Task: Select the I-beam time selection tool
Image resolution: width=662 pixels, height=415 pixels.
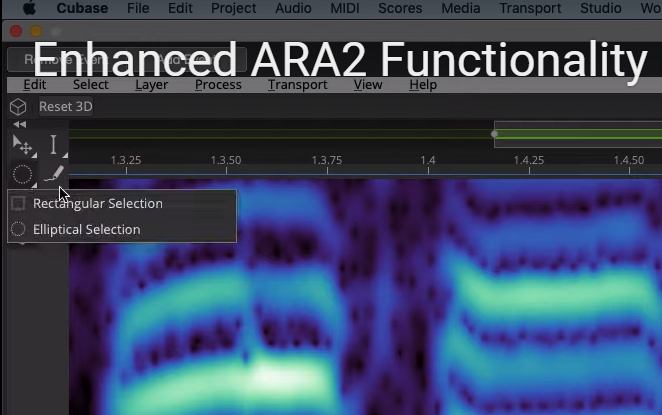Action: point(54,144)
